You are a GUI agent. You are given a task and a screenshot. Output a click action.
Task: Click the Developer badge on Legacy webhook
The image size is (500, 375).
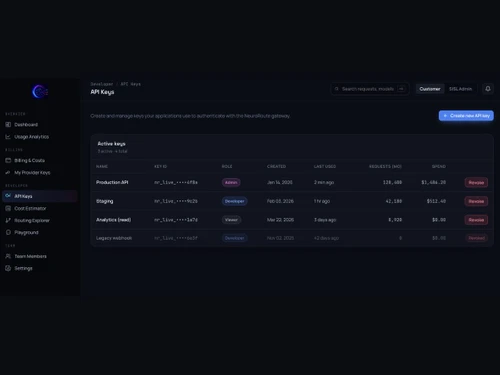235,238
